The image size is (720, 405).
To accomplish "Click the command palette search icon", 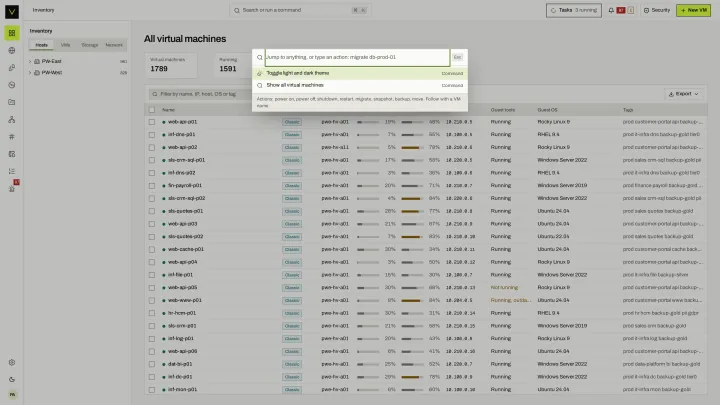I will [x=259, y=57].
